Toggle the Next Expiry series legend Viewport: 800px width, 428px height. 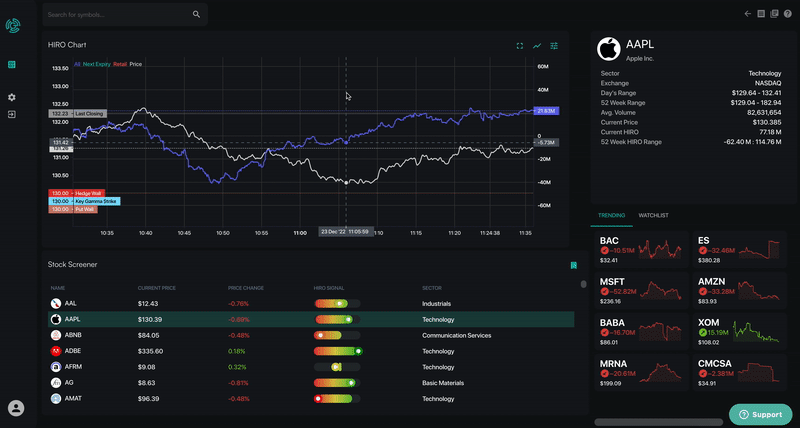point(96,64)
